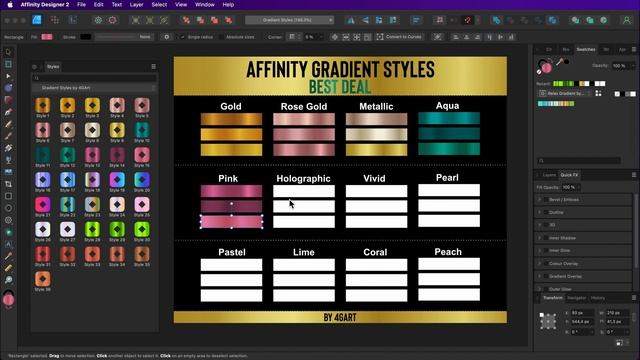
Task: Select the Ellipse shape tool
Action: click(x=8, y=208)
